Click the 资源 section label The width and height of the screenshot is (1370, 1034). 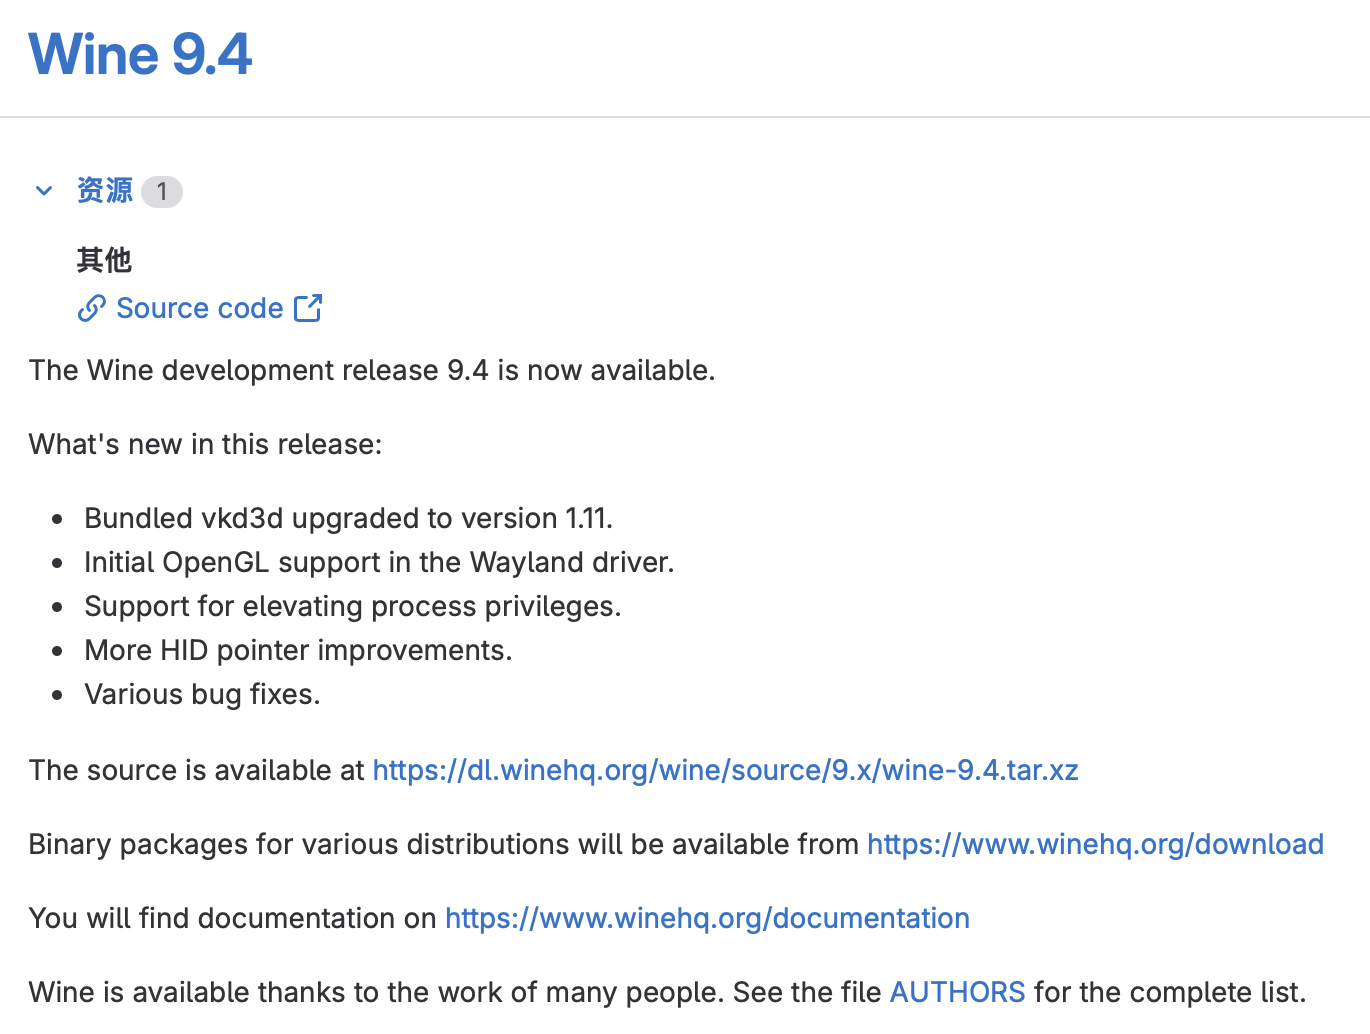point(104,190)
